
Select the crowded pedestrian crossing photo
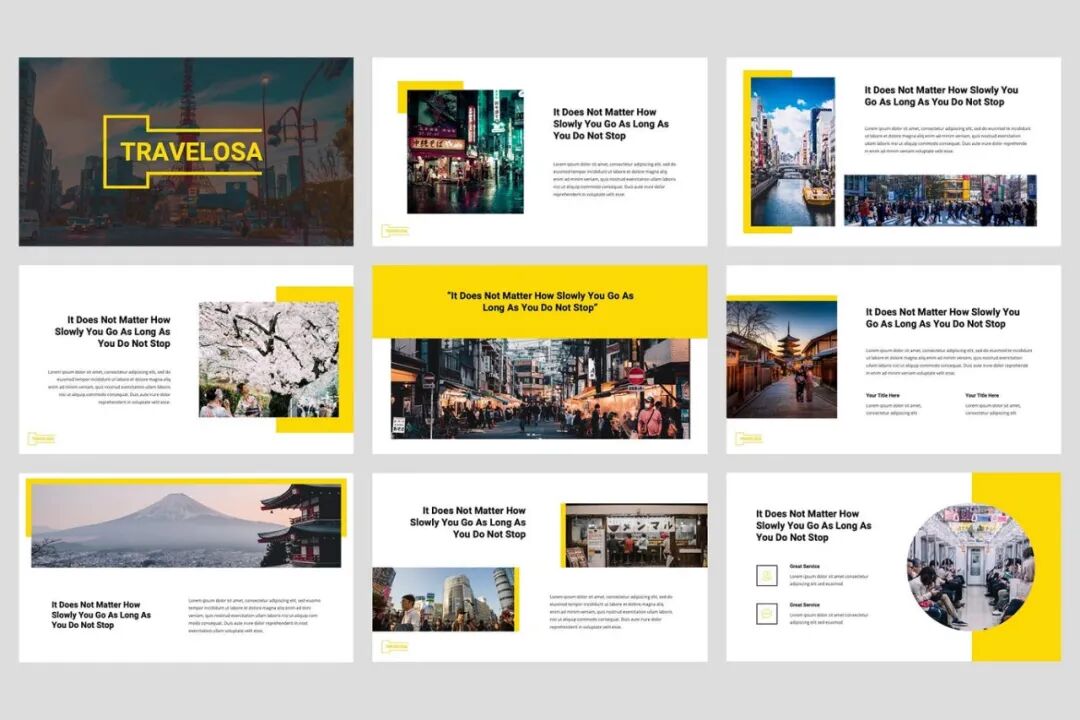[x=940, y=200]
